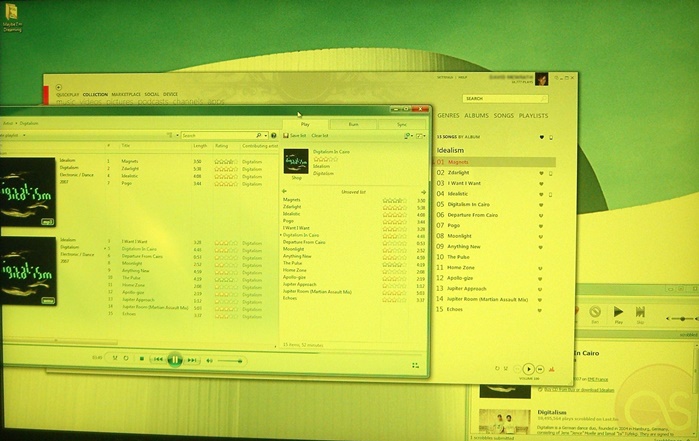The width and height of the screenshot is (699, 441).
Task: Open search options dropdown arrow in Media Player
Action: (x=266, y=135)
